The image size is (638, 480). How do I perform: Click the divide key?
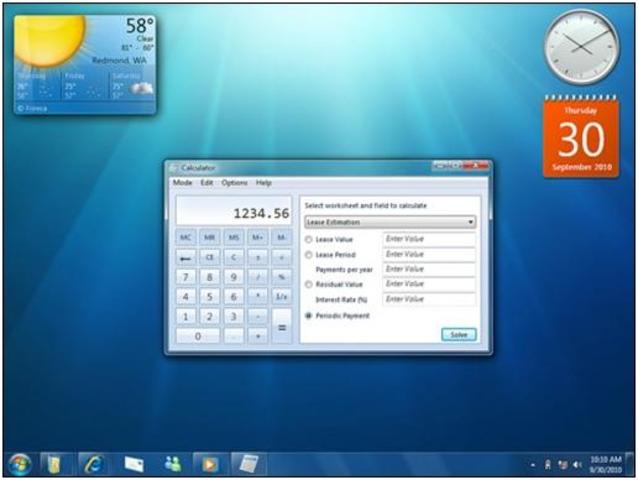tap(258, 277)
